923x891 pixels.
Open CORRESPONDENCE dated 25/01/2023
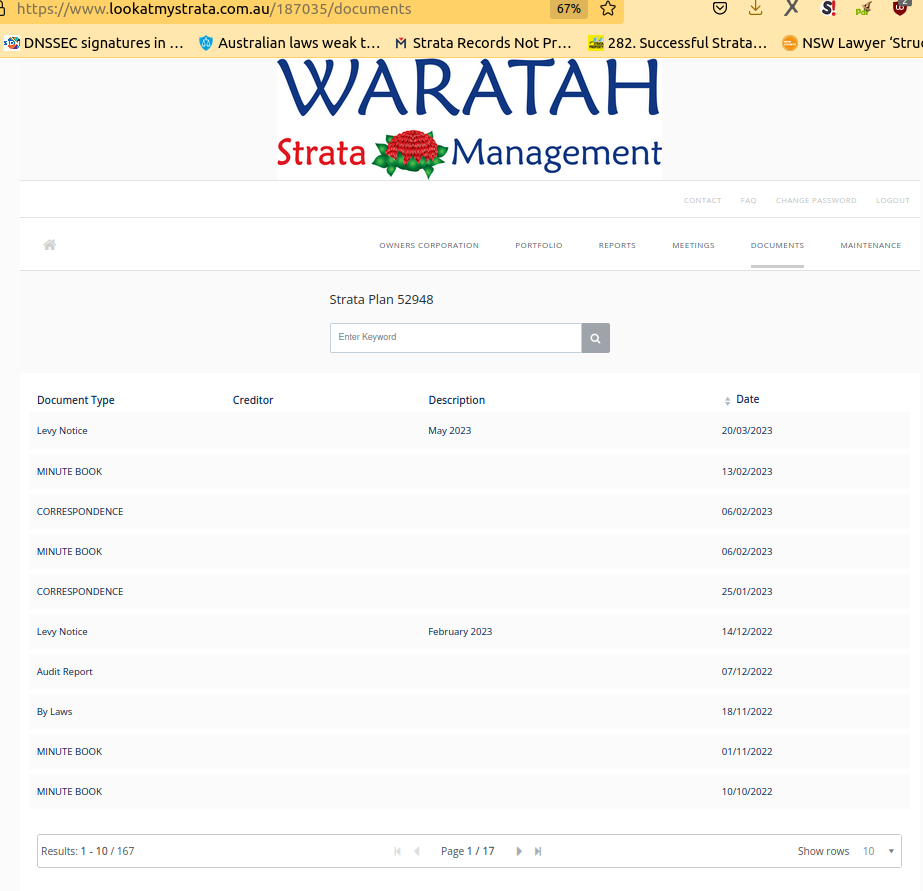(x=469, y=591)
